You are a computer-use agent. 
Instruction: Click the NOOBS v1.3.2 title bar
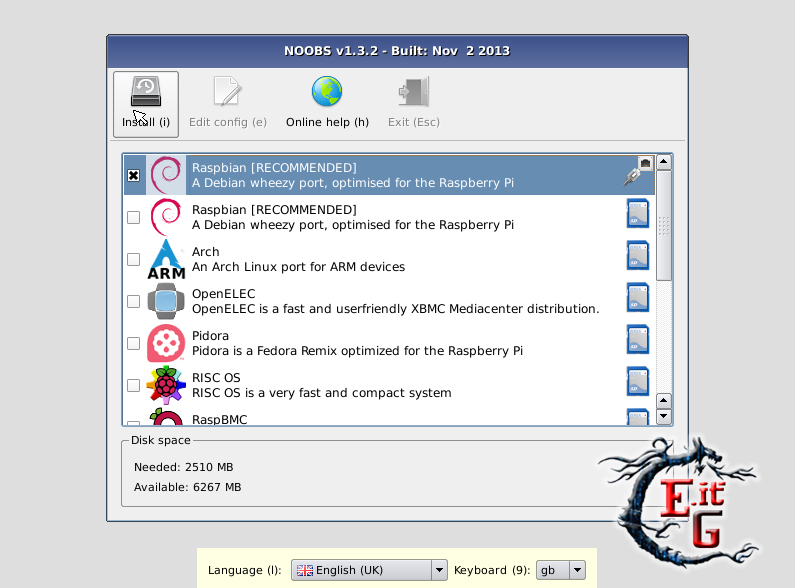398,51
